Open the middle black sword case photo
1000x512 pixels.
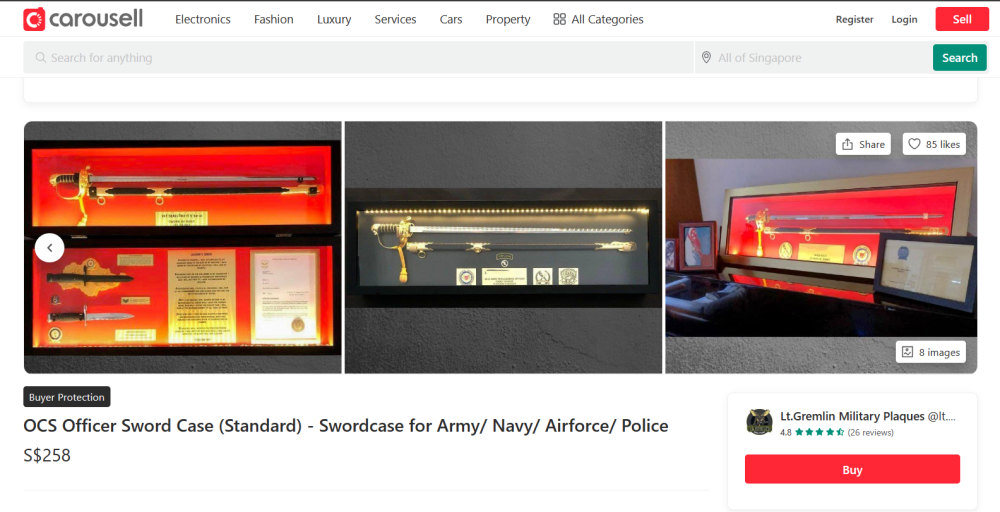[x=503, y=247]
